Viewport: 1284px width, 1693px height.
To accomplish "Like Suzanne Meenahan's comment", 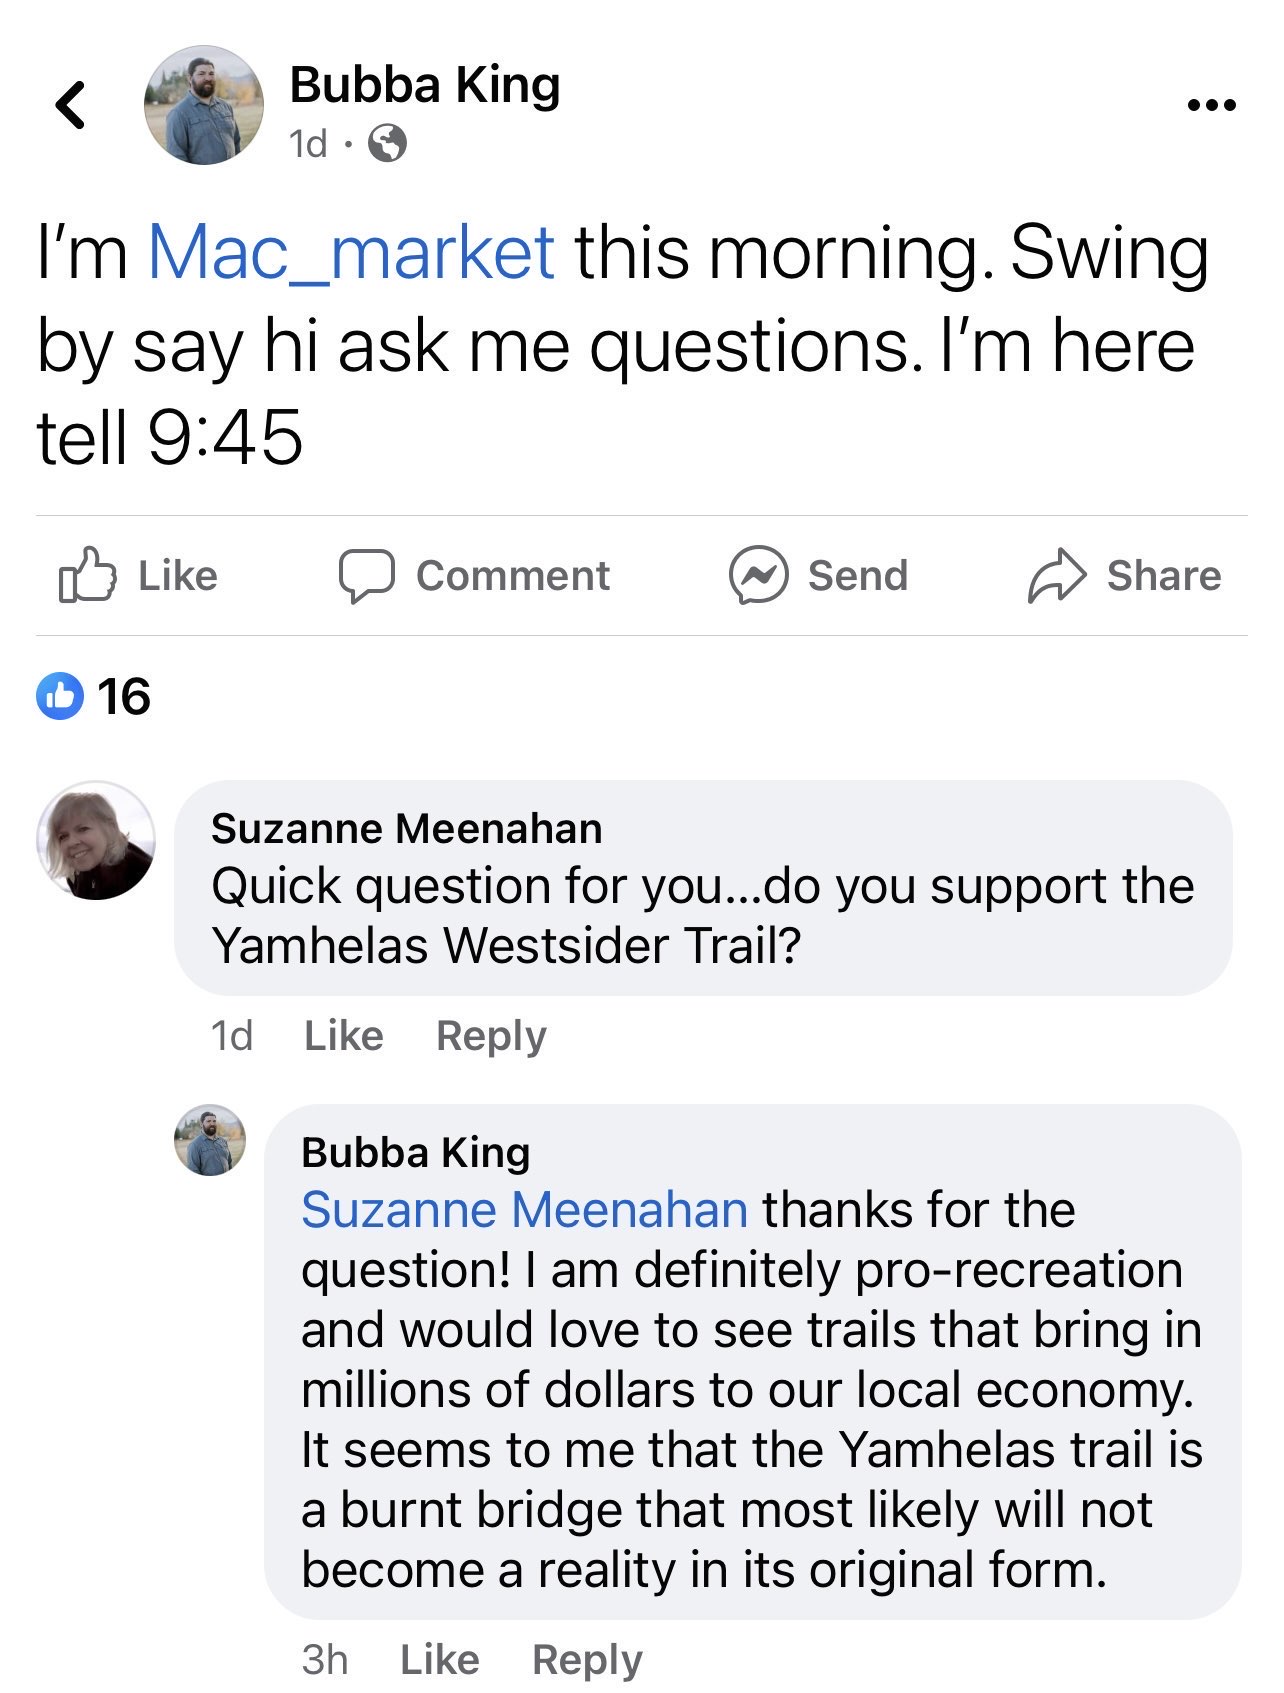I will coord(343,1036).
